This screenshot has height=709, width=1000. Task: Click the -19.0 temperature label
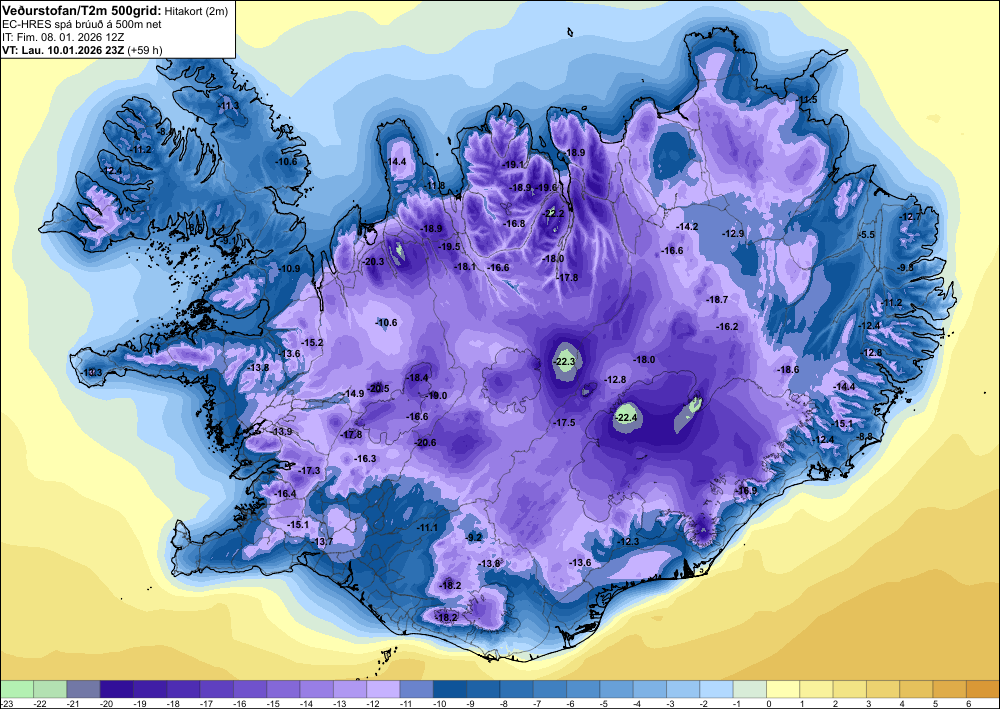click(x=436, y=395)
